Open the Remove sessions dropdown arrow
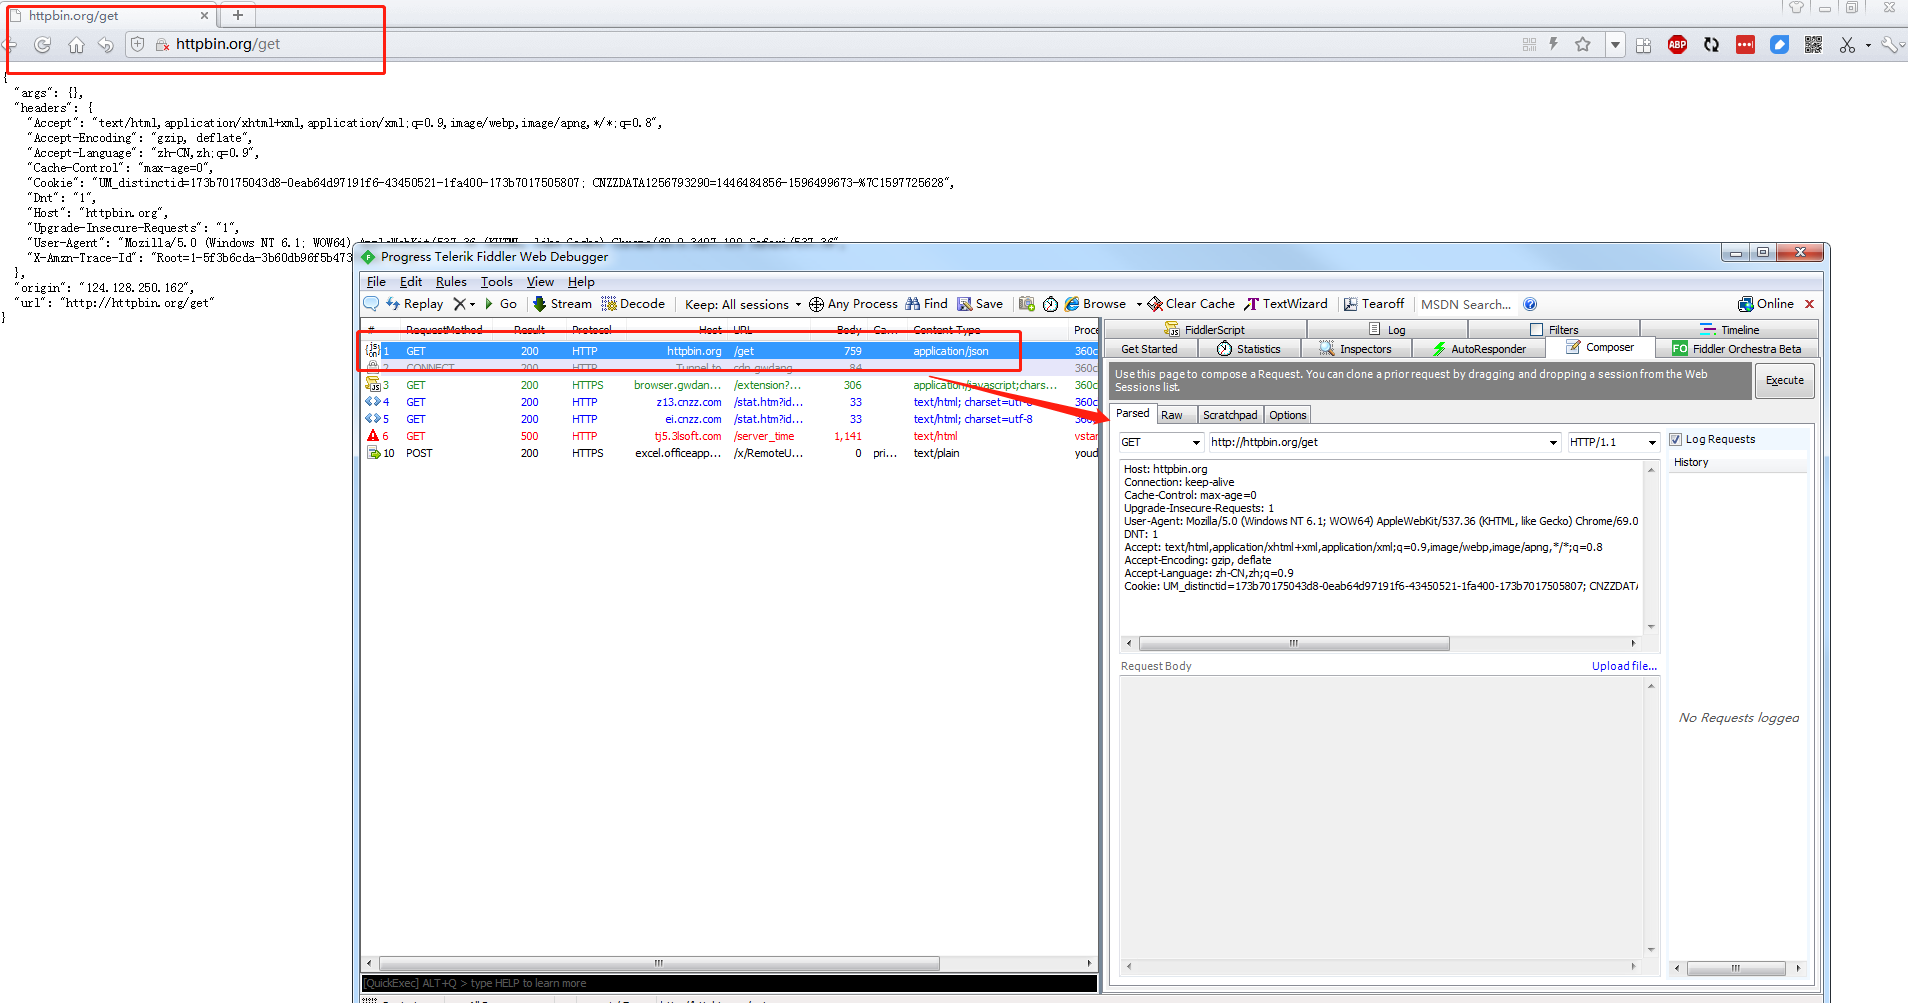The width and height of the screenshot is (1908, 1003). pos(472,304)
